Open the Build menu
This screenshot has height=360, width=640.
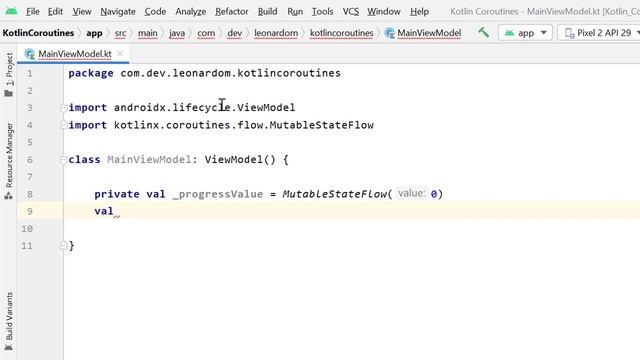coord(267,11)
